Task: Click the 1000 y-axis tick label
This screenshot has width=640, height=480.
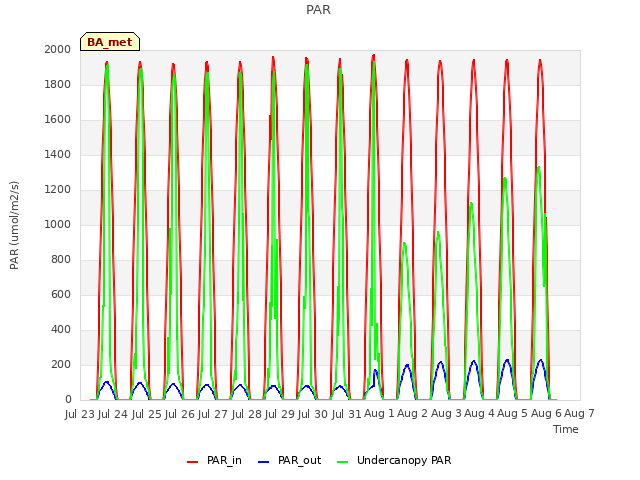Action: [58, 224]
